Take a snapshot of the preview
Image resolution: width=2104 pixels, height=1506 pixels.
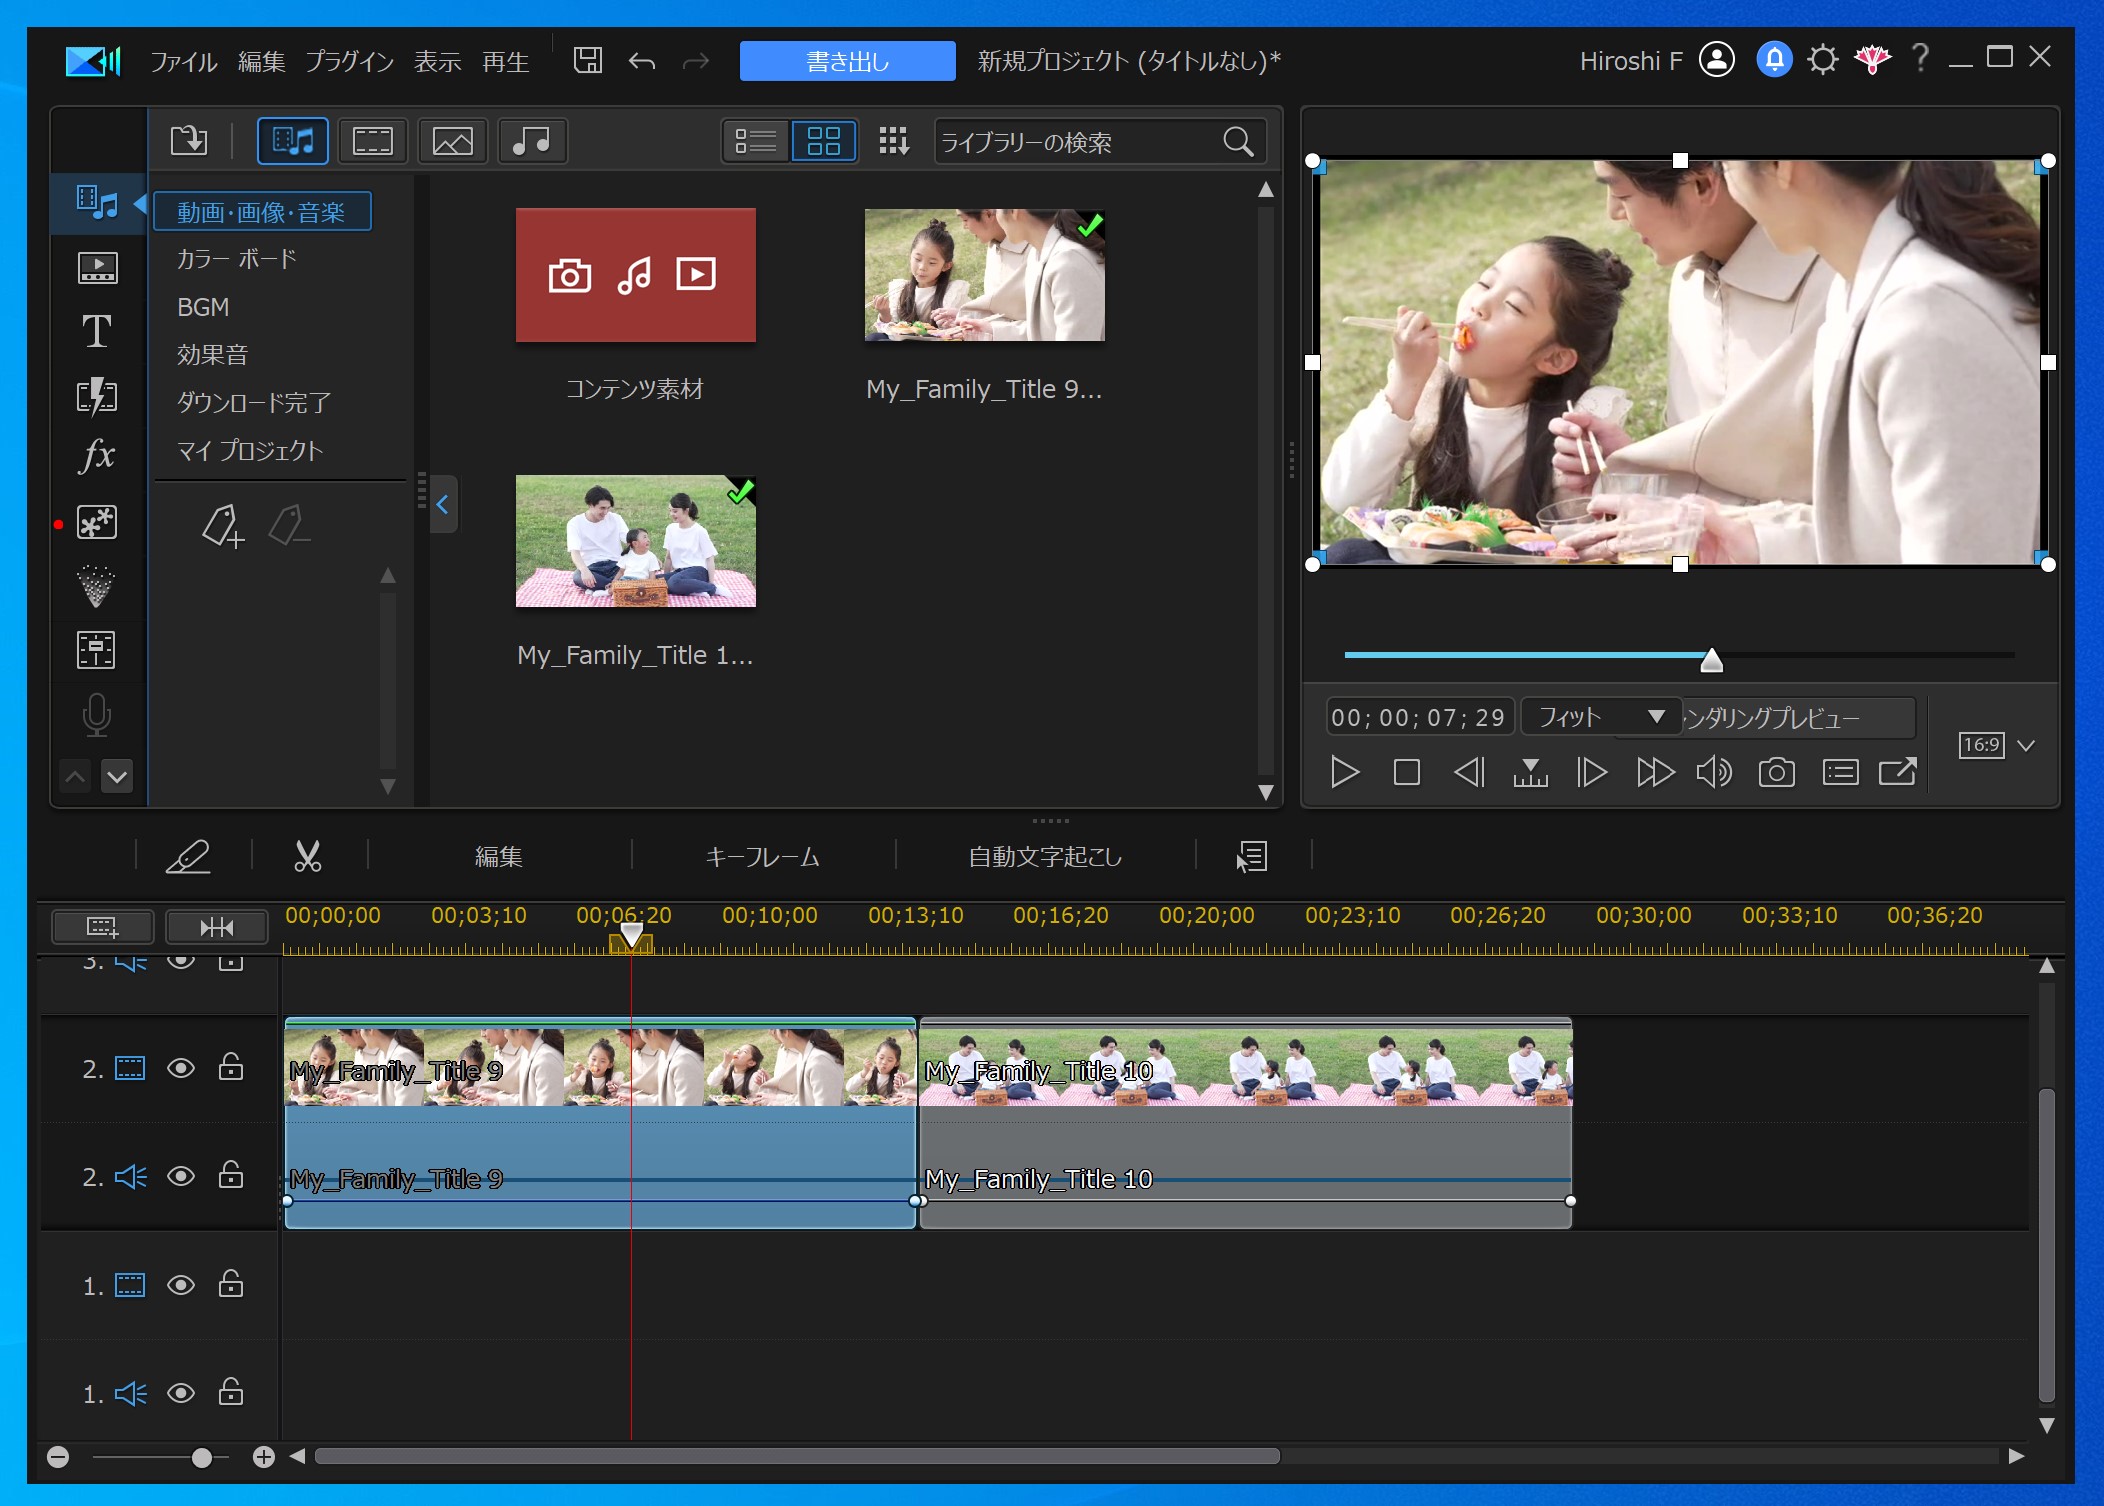[1776, 772]
